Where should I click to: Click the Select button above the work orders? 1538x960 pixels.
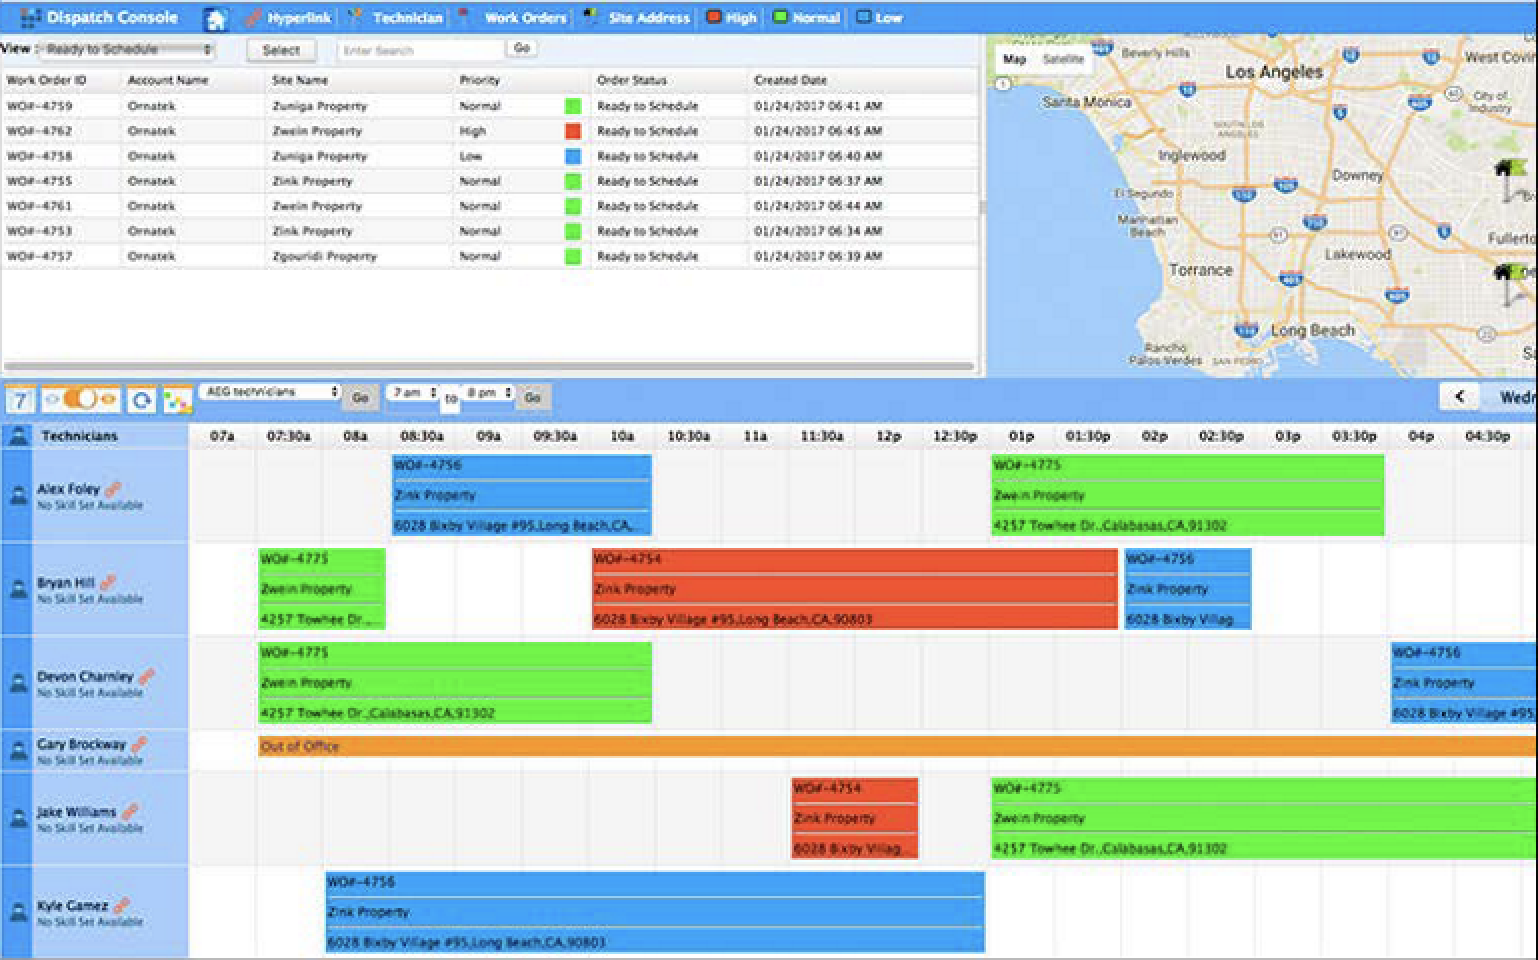pos(282,49)
